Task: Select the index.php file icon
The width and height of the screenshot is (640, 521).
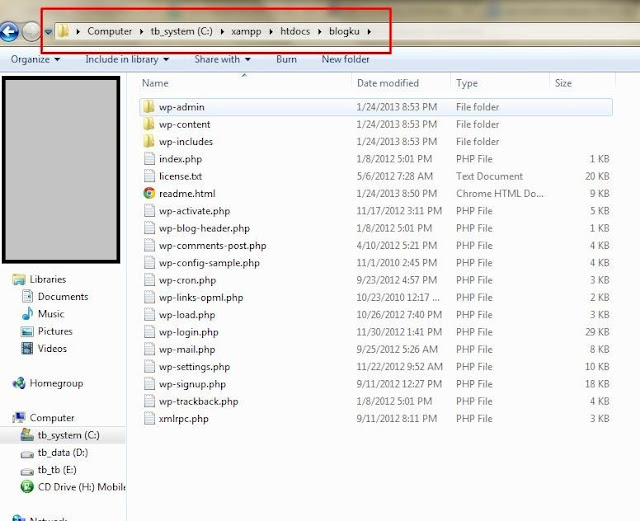Action: tap(149, 159)
